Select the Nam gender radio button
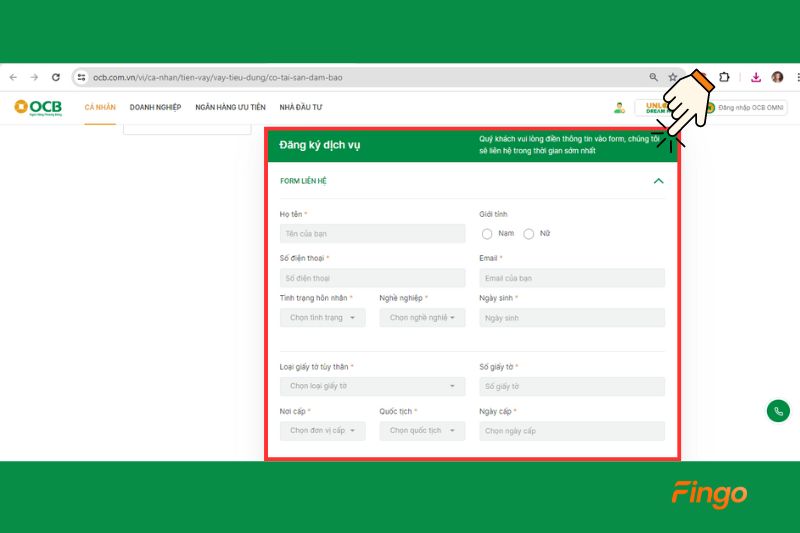This screenshot has height=533, width=800. 487,234
